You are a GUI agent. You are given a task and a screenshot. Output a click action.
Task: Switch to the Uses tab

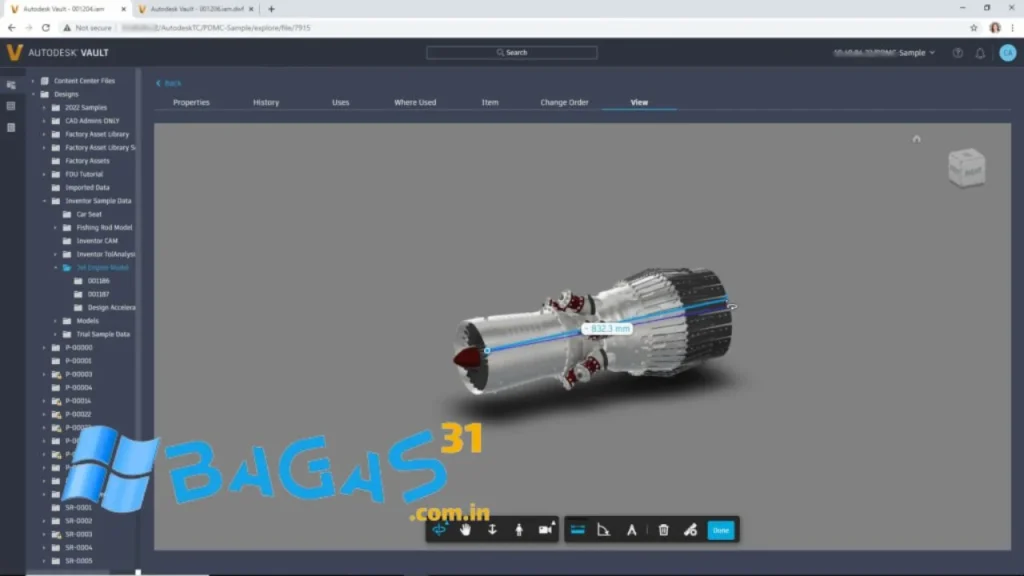340,103
